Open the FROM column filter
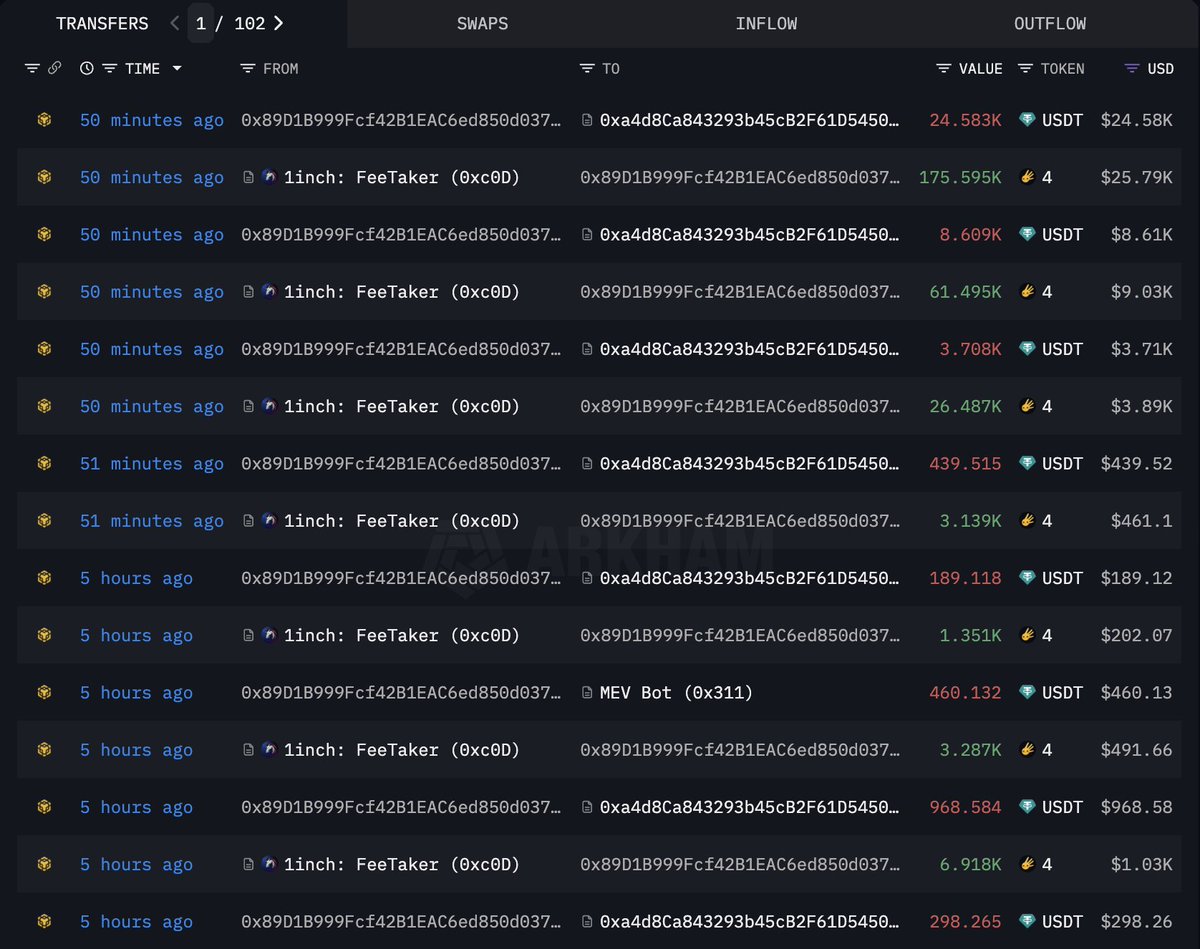The width and height of the screenshot is (1200, 949). point(248,69)
